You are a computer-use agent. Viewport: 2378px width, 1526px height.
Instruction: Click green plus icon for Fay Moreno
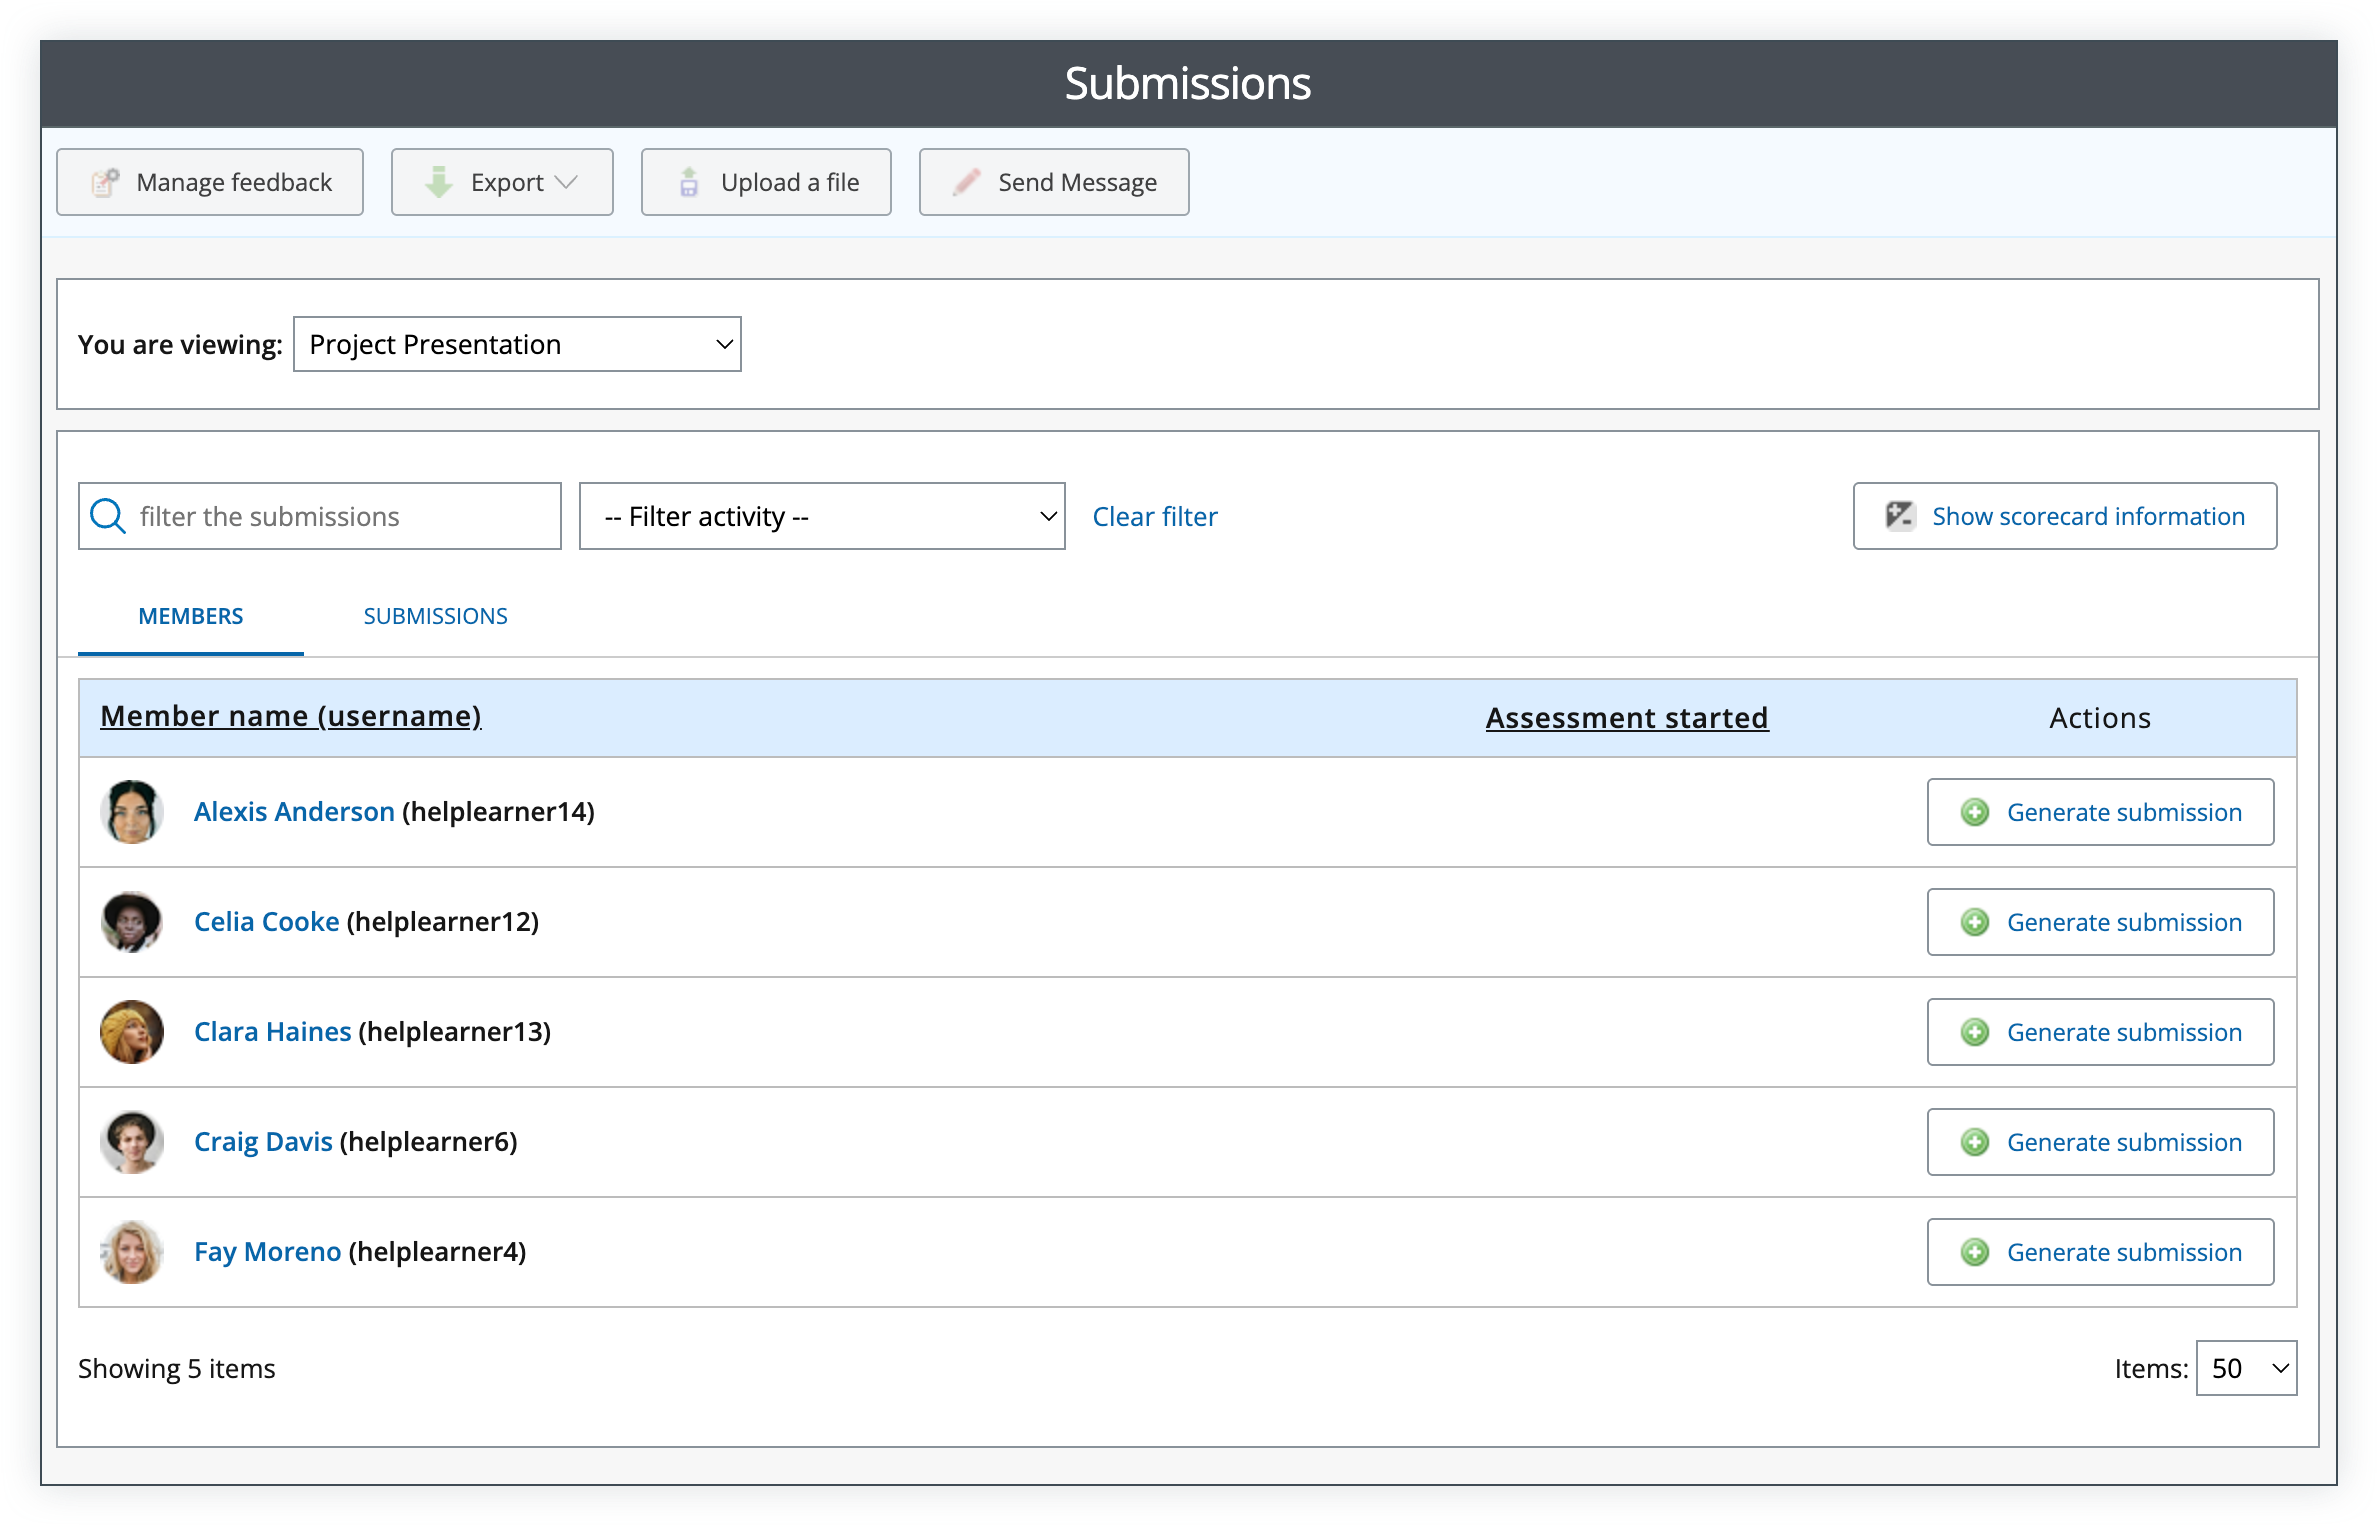(1974, 1252)
